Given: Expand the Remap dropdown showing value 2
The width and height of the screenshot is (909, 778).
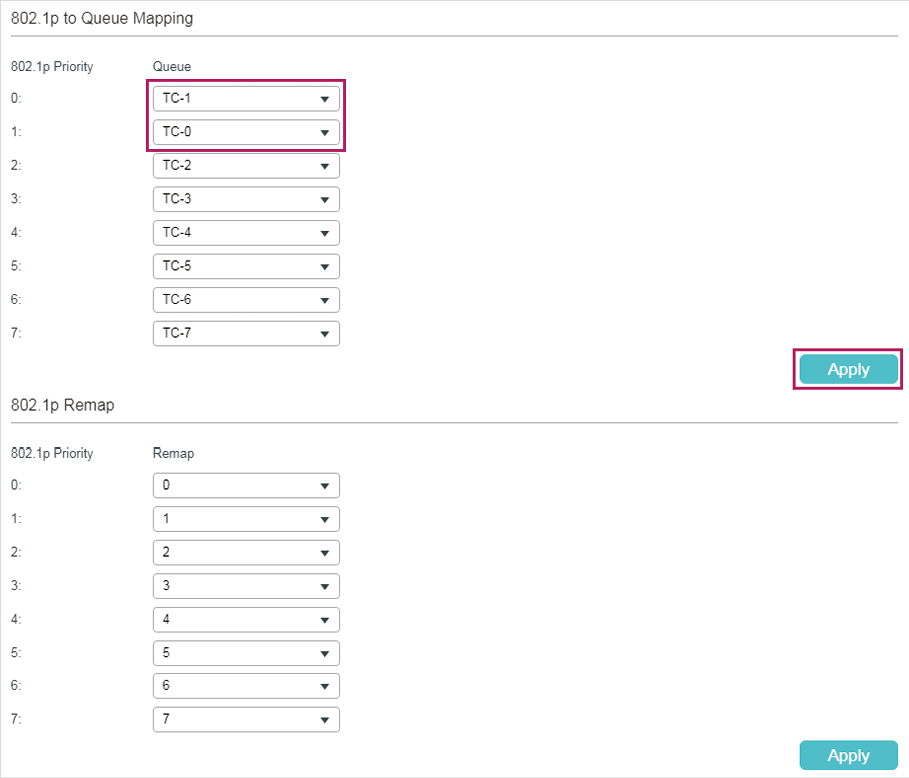Looking at the screenshot, I should tap(246, 552).
